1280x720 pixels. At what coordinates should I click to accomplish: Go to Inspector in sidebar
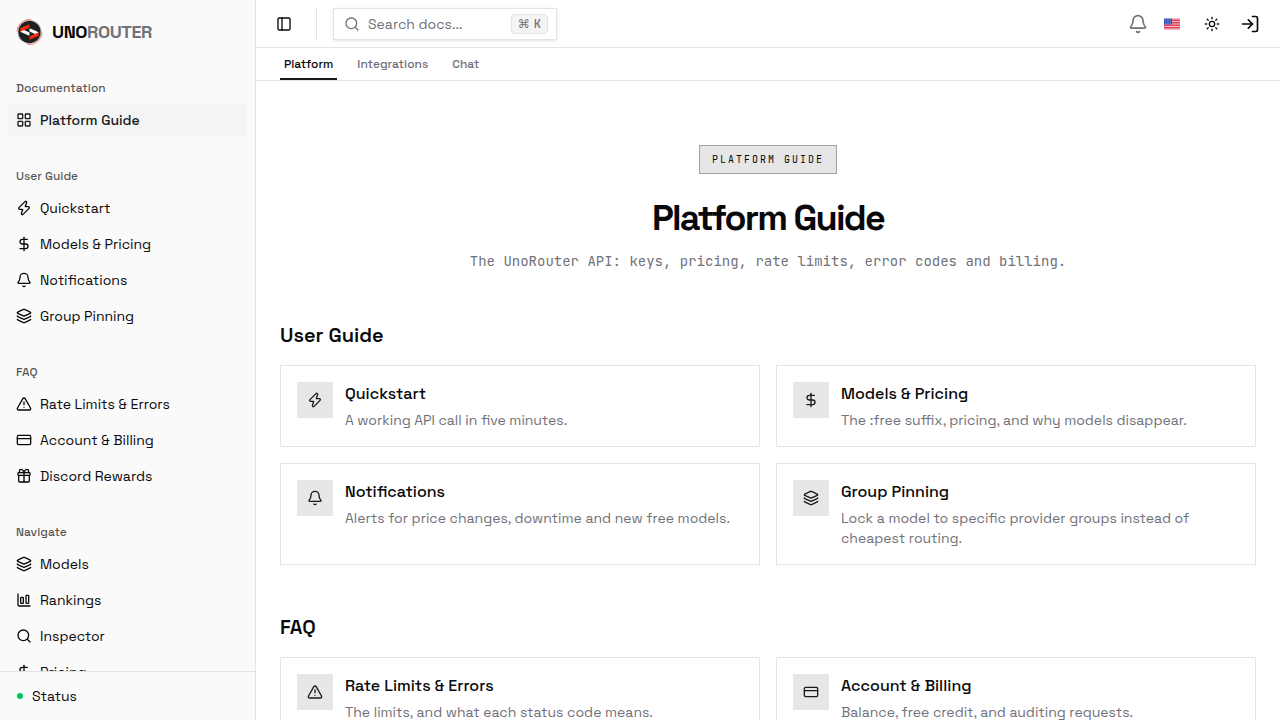pyautogui.click(x=128, y=636)
